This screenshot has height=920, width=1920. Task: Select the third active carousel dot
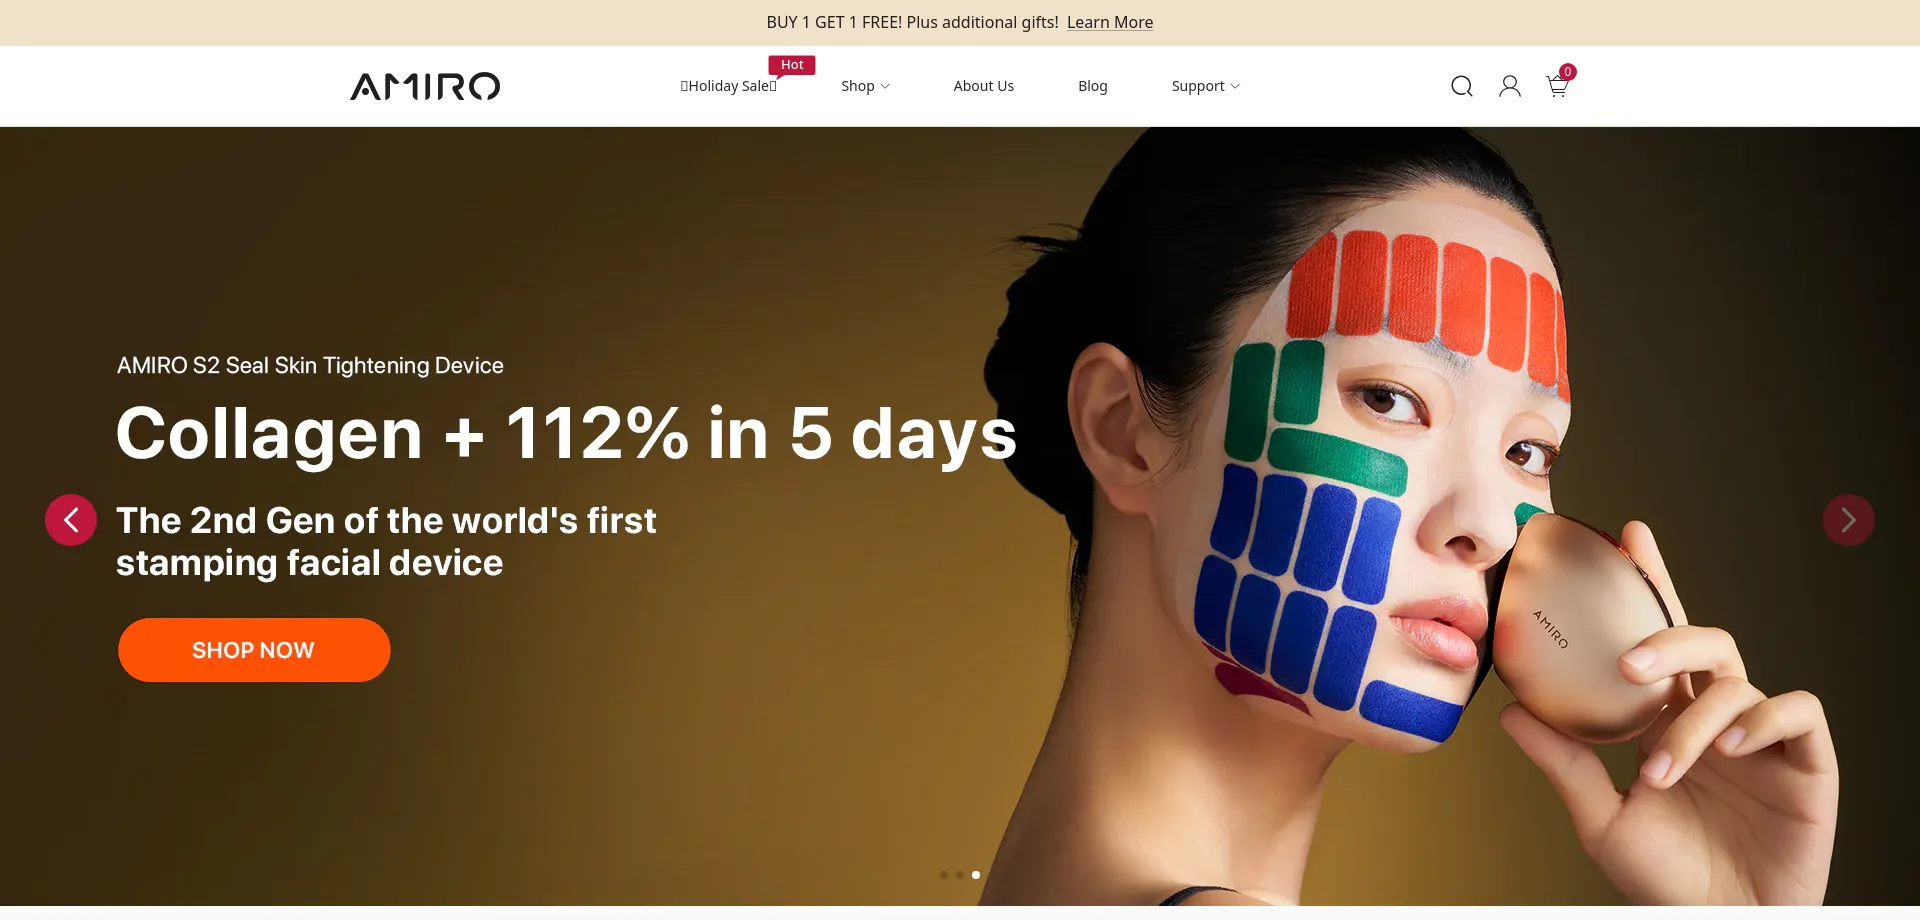point(976,875)
